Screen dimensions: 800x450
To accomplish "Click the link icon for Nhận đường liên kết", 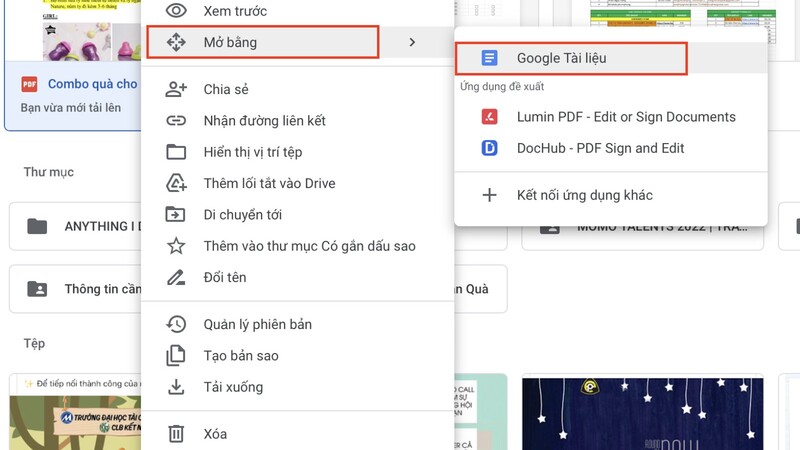I will [x=176, y=120].
